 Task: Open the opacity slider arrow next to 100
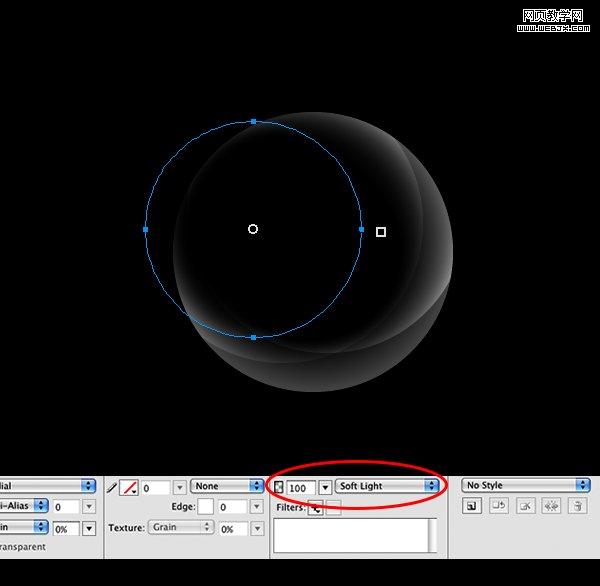(x=325, y=487)
